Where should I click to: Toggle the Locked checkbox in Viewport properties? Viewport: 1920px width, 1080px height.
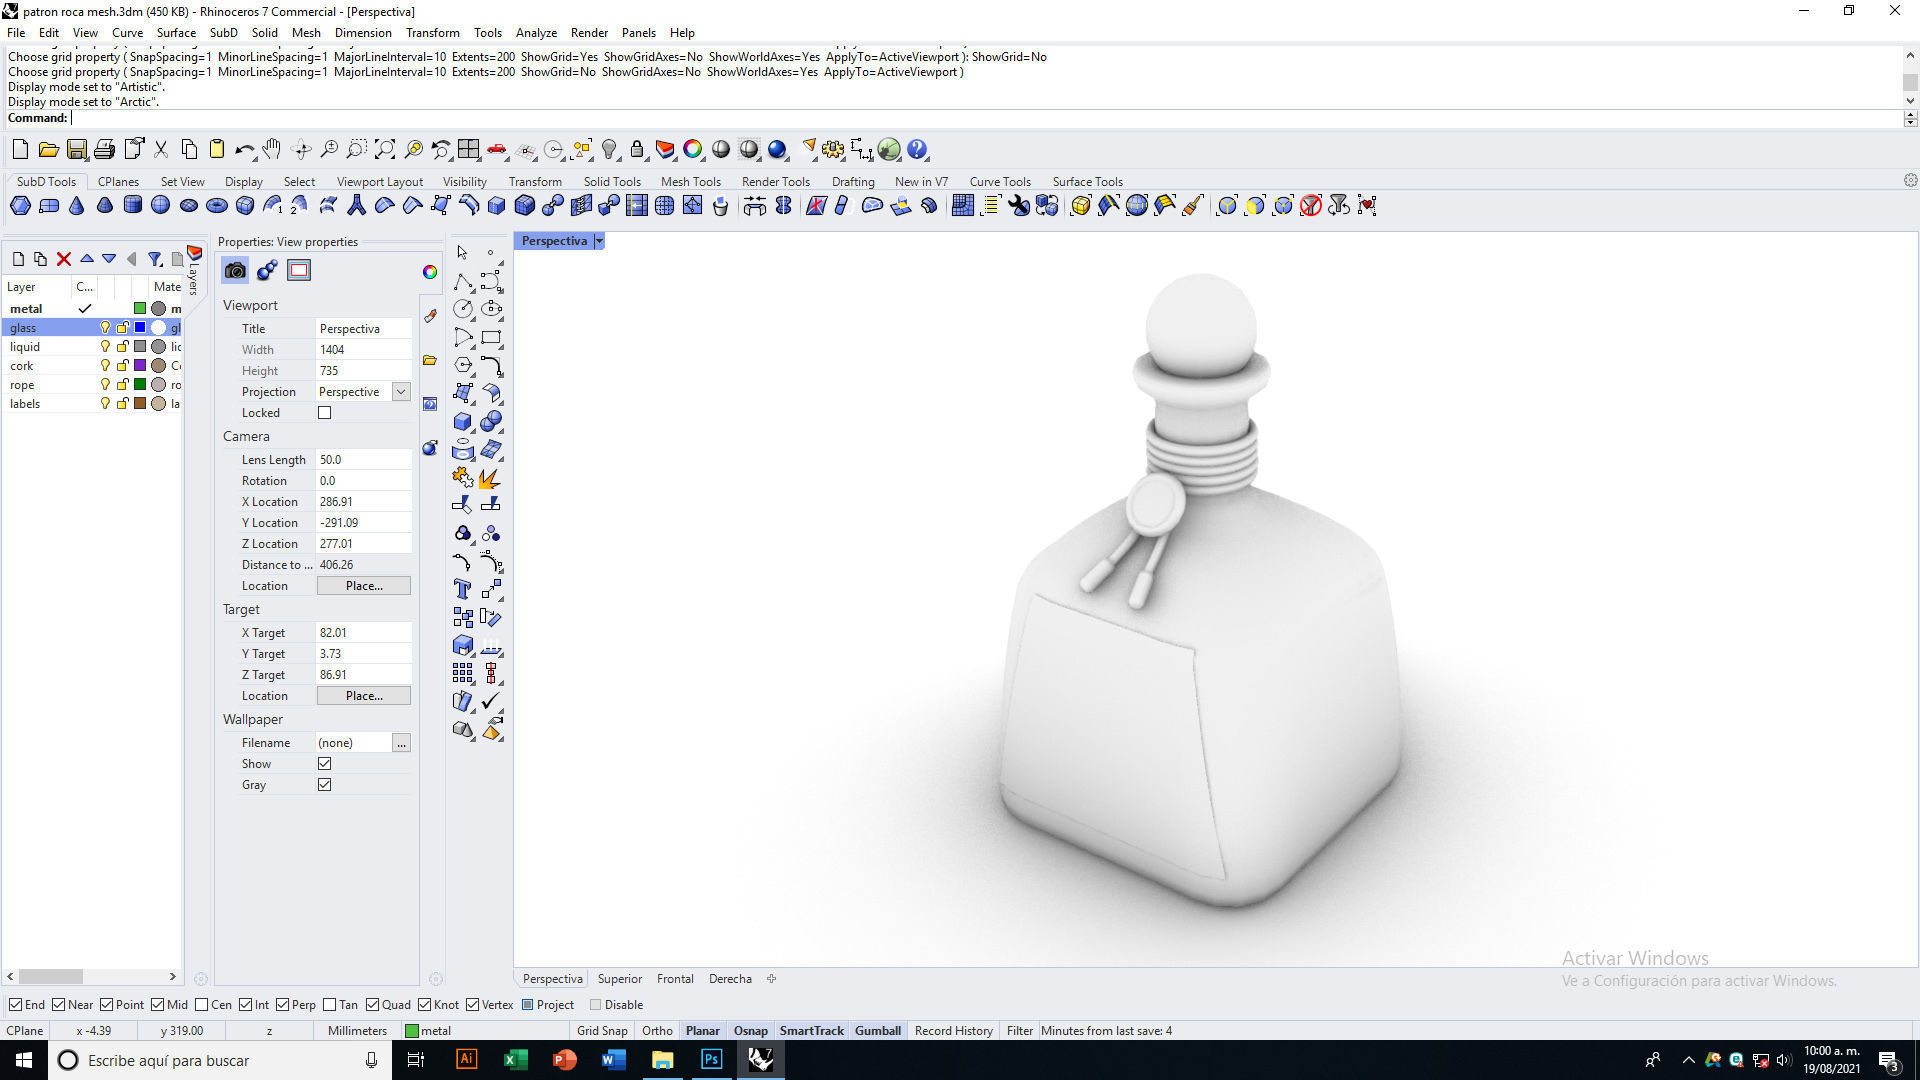[324, 413]
